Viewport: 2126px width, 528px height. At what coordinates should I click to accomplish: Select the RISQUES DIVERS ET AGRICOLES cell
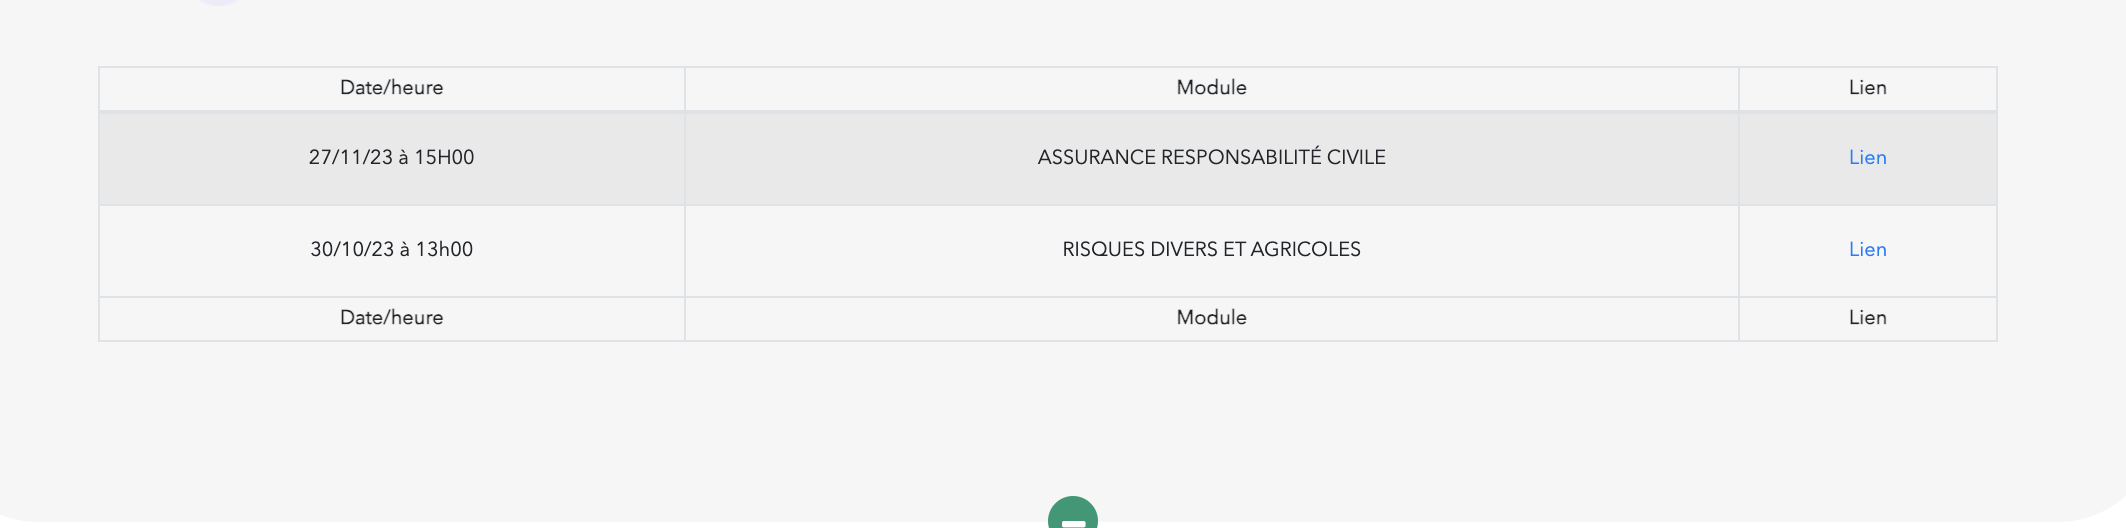point(1211,250)
